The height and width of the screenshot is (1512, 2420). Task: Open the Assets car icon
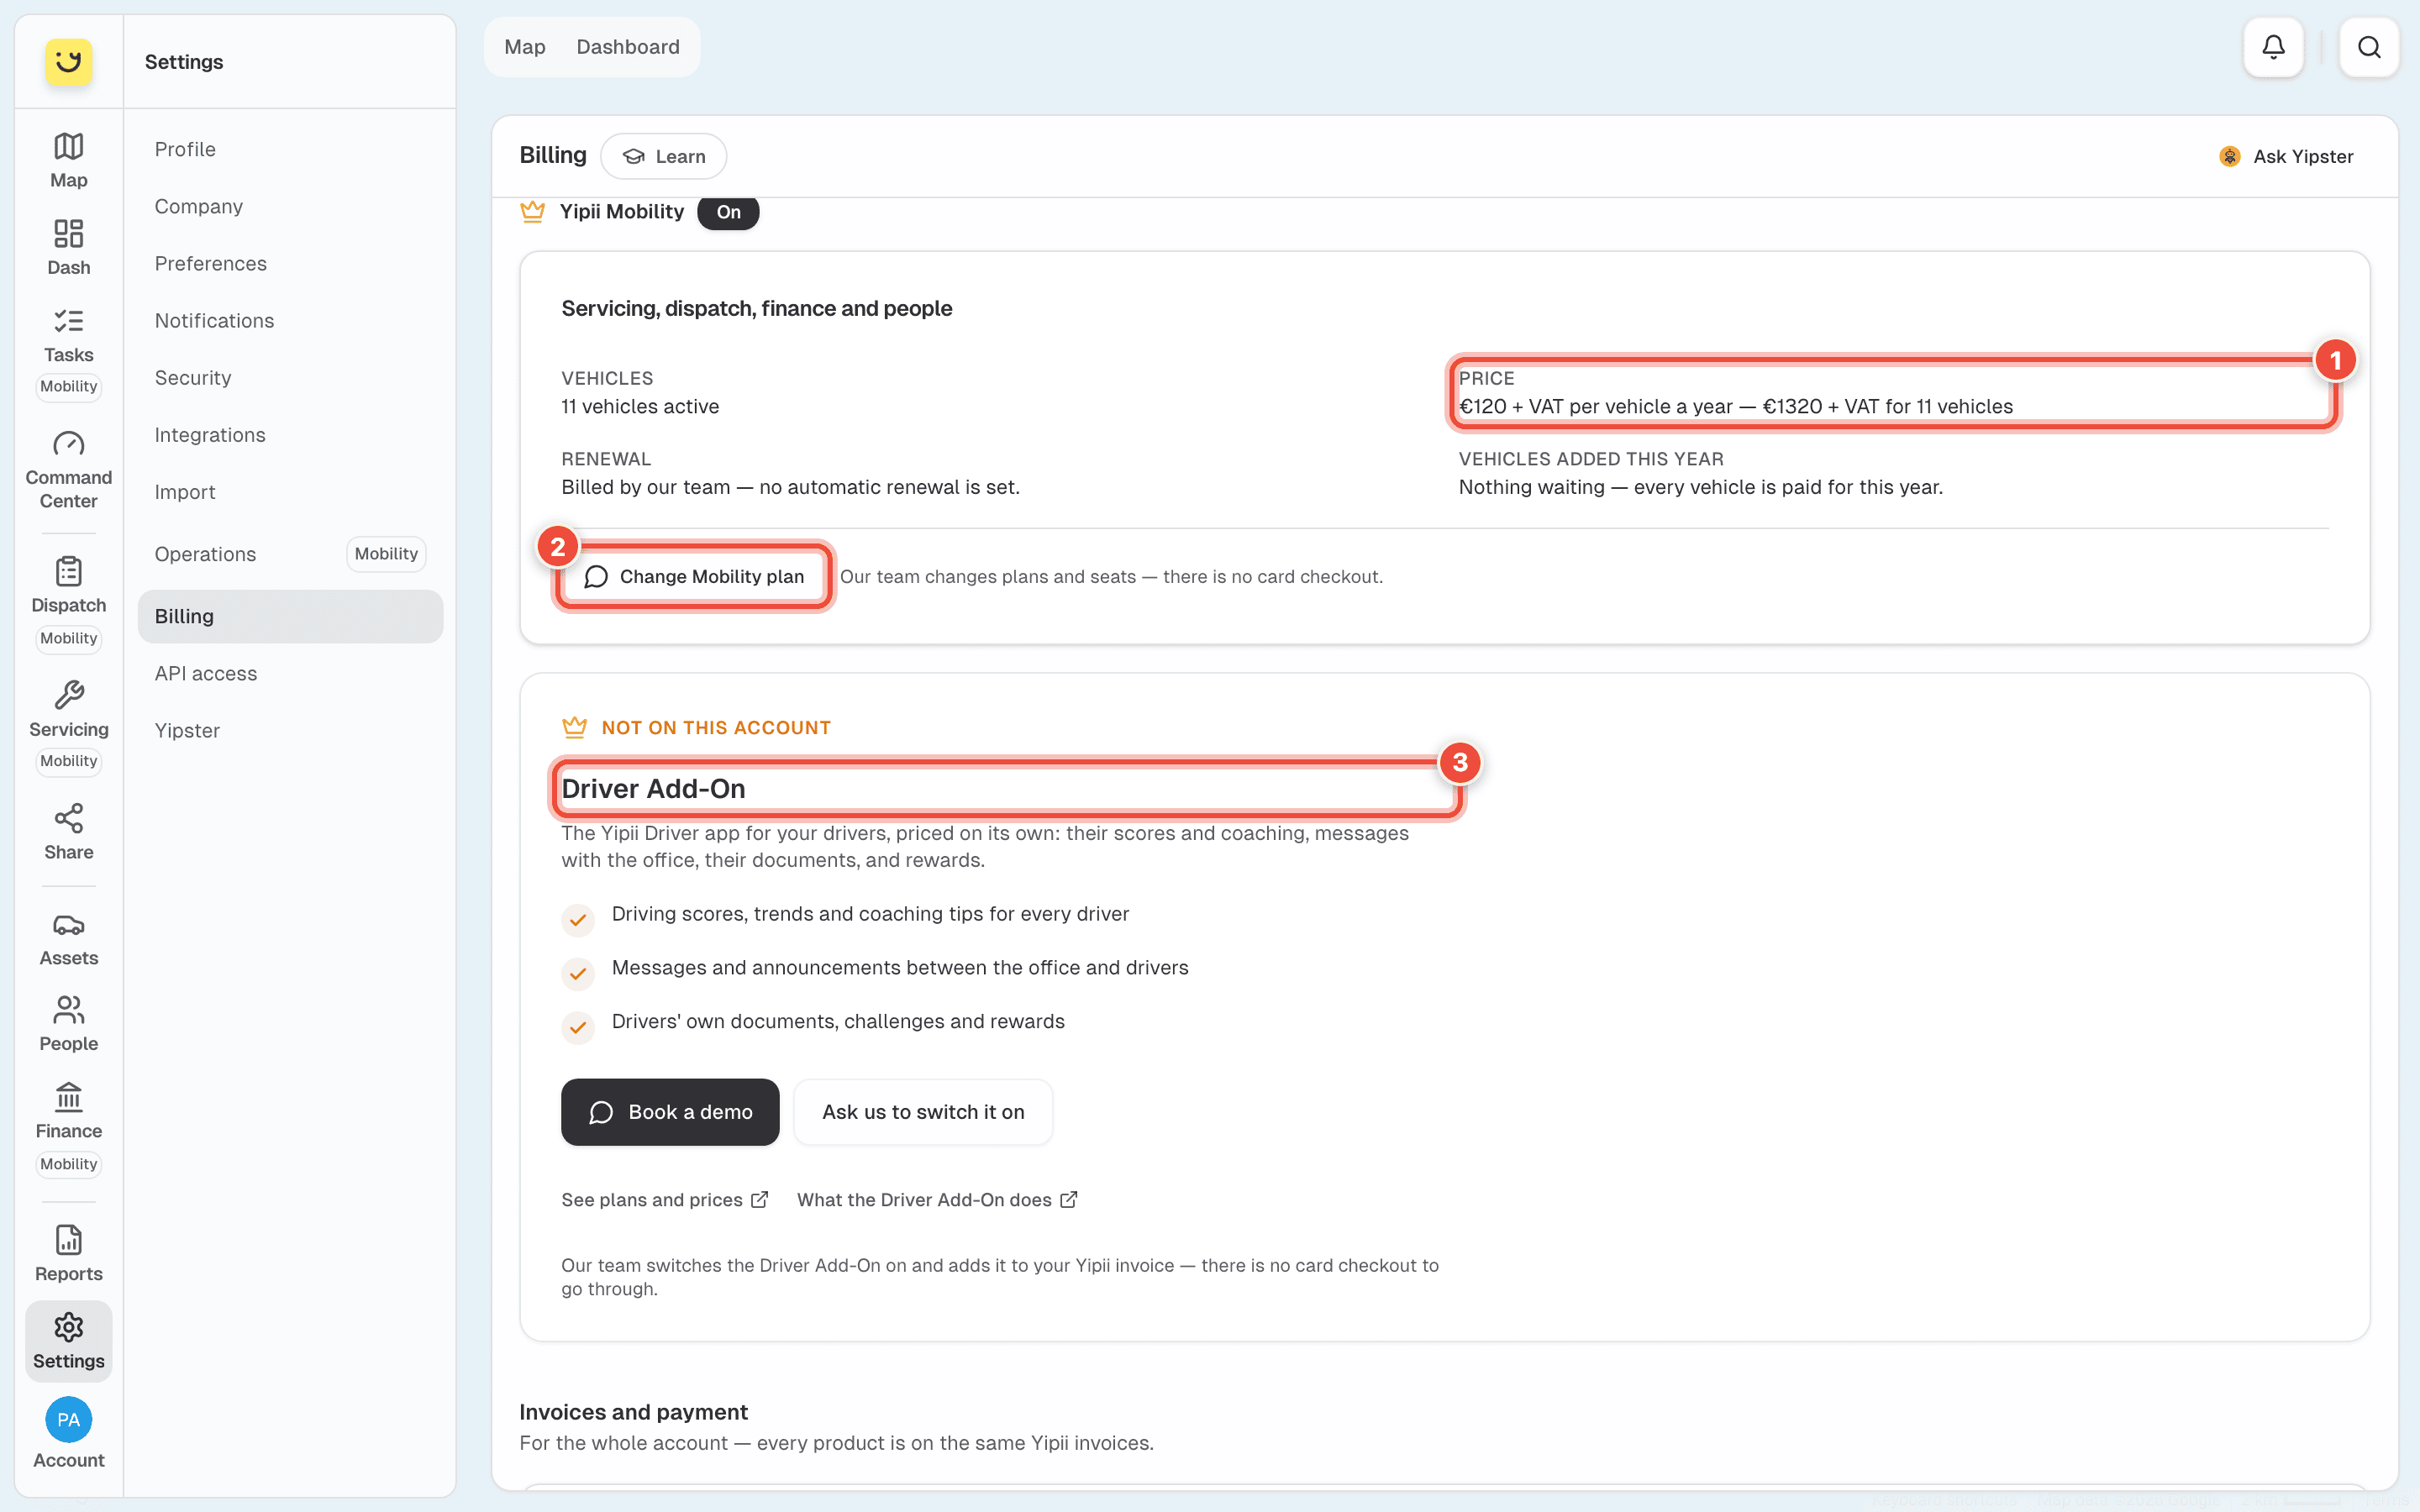pos(68,938)
